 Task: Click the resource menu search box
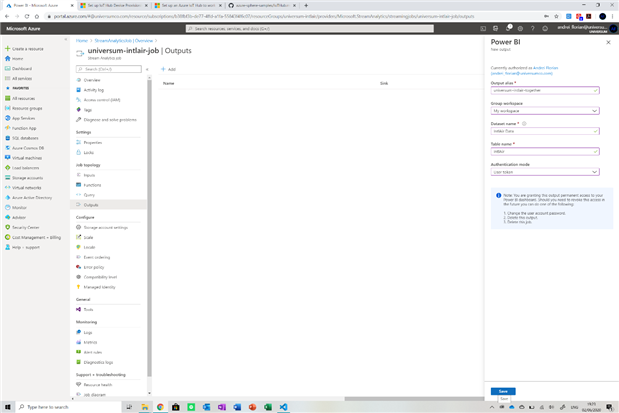pyautogui.click(x=109, y=69)
